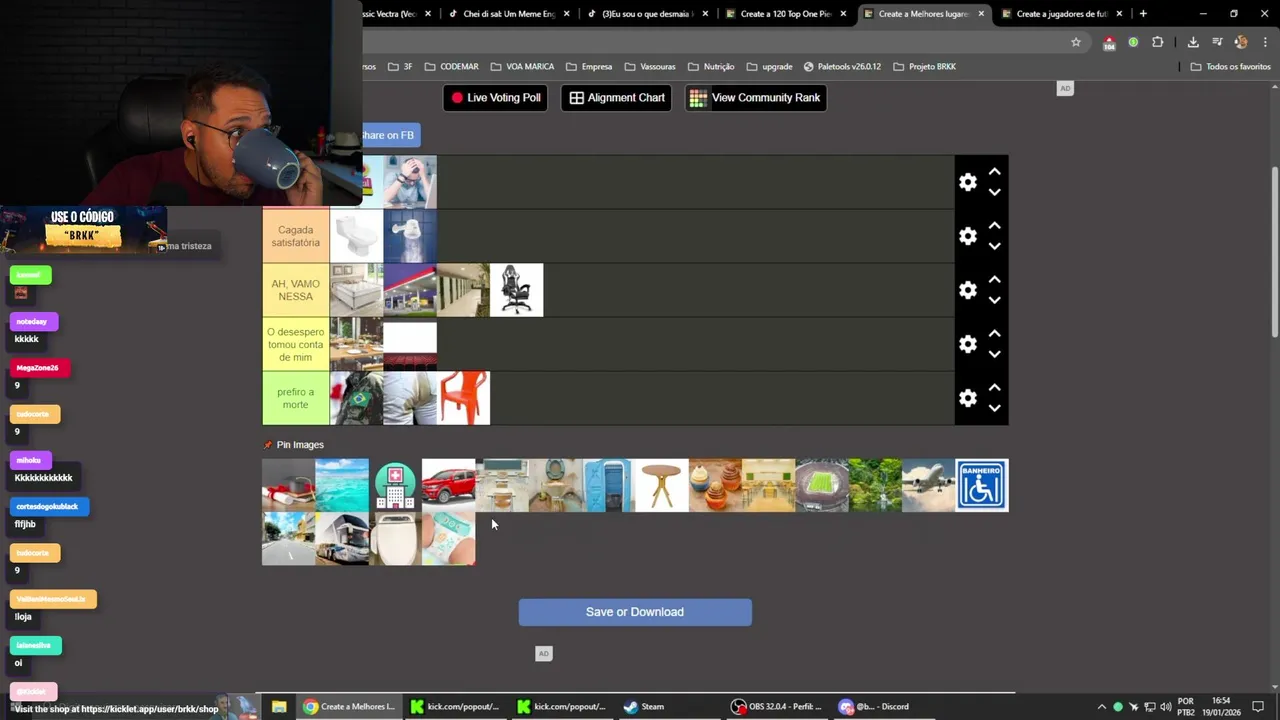1280x720 pixels.
Task: Open a new browser tab
Action: coord(1143,14)
